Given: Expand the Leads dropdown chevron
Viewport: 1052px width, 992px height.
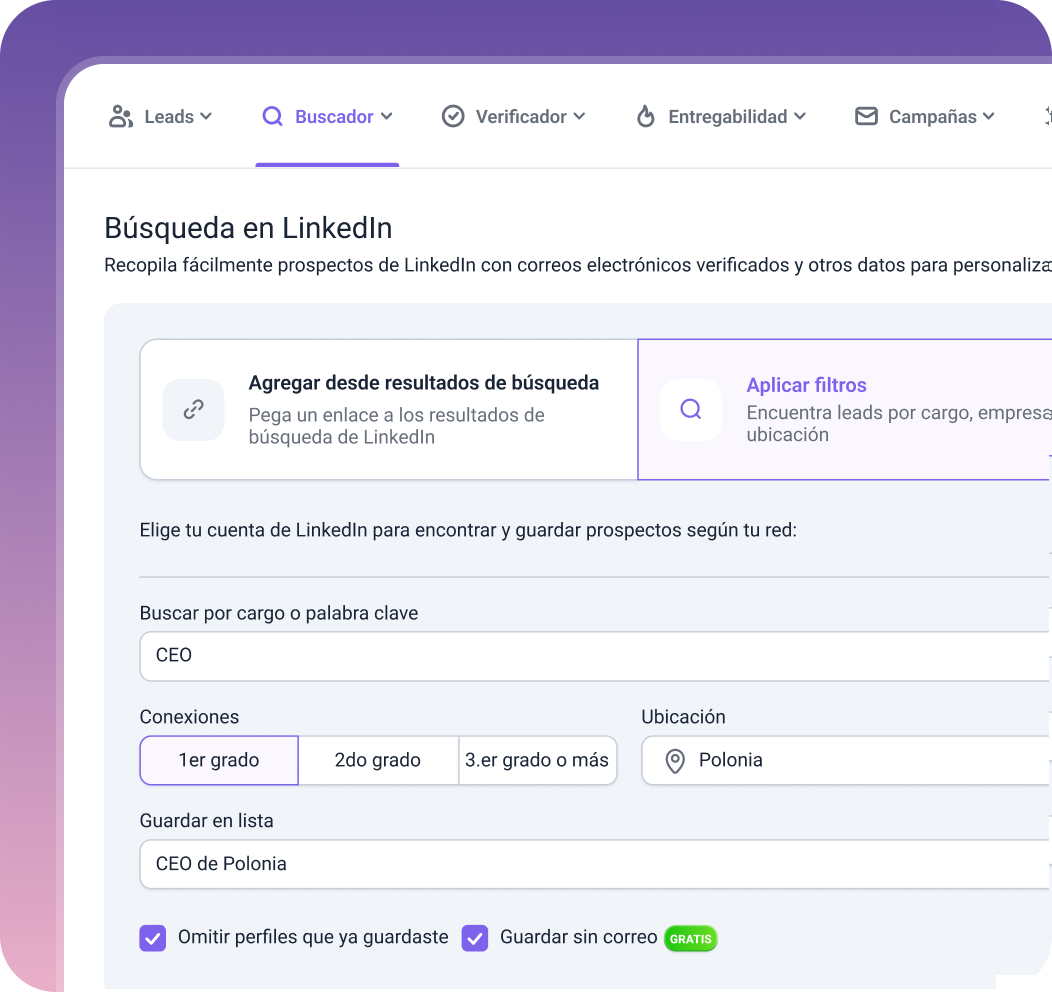Looking at the screenshot, I should tap(206, 117).
